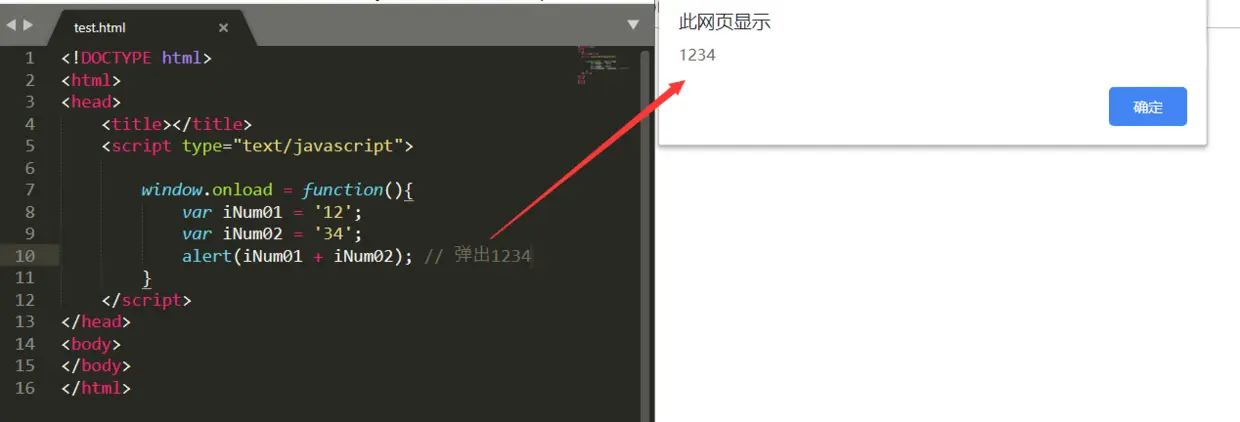
Task: Click the alert(iNum01 + iNum02) statement
Action: point(297,256)
